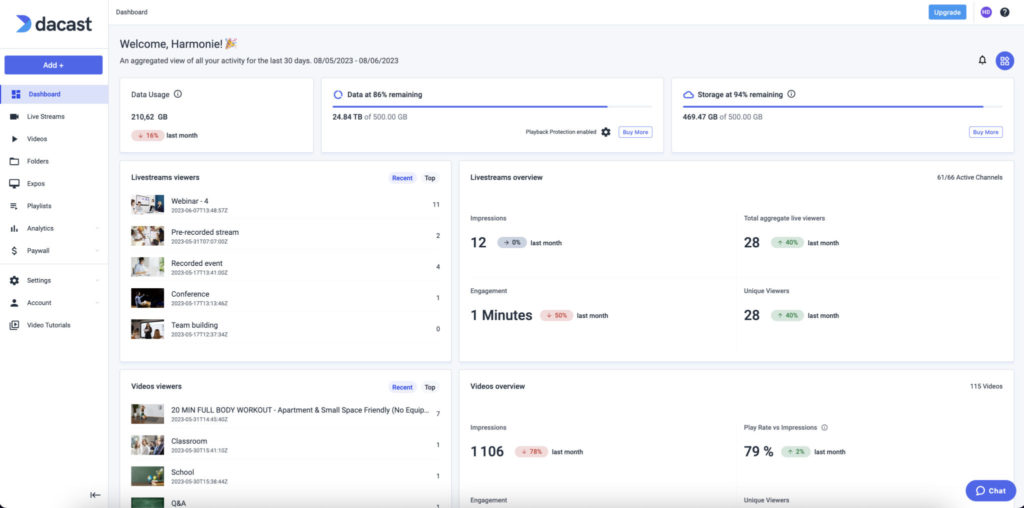Open Live Streams in the sidebar

pos(45,117)
